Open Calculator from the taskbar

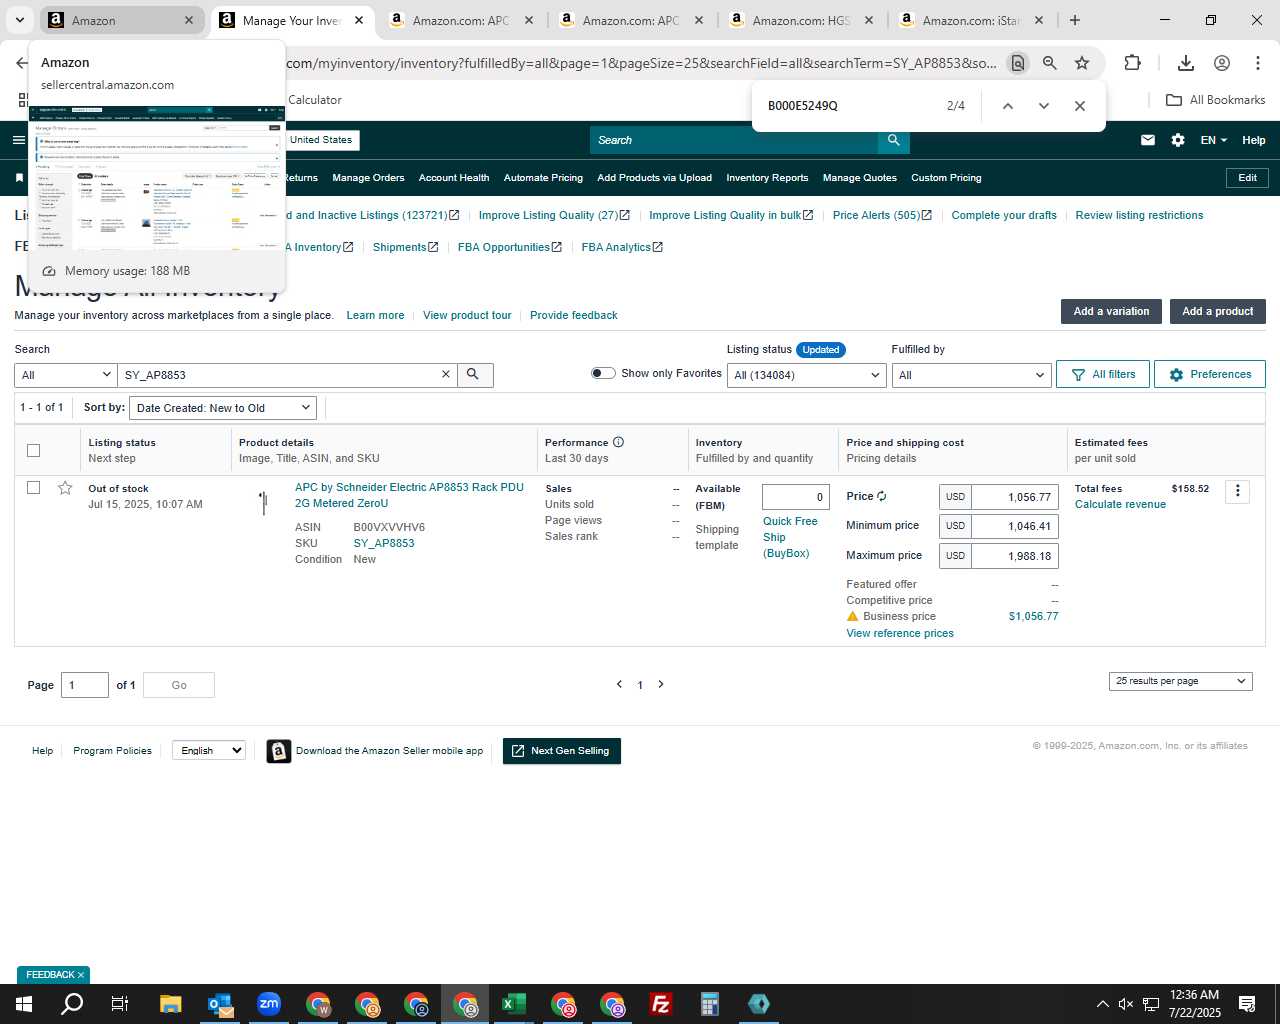(x=710, y=1004)
